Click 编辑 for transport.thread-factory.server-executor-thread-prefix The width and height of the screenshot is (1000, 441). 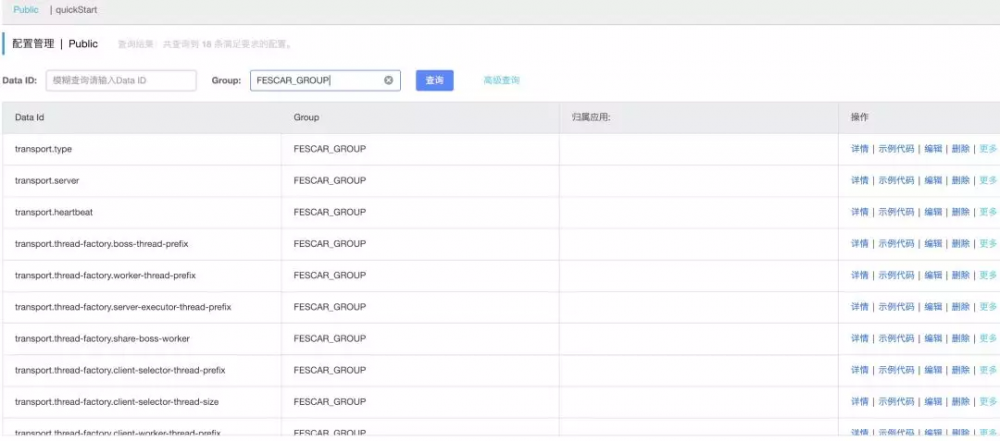click(x=933, y=307)
